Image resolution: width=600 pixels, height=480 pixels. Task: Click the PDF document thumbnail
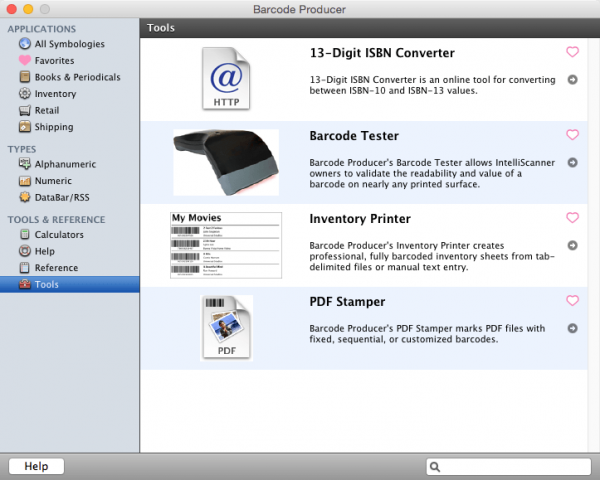[x=226, y=328]
